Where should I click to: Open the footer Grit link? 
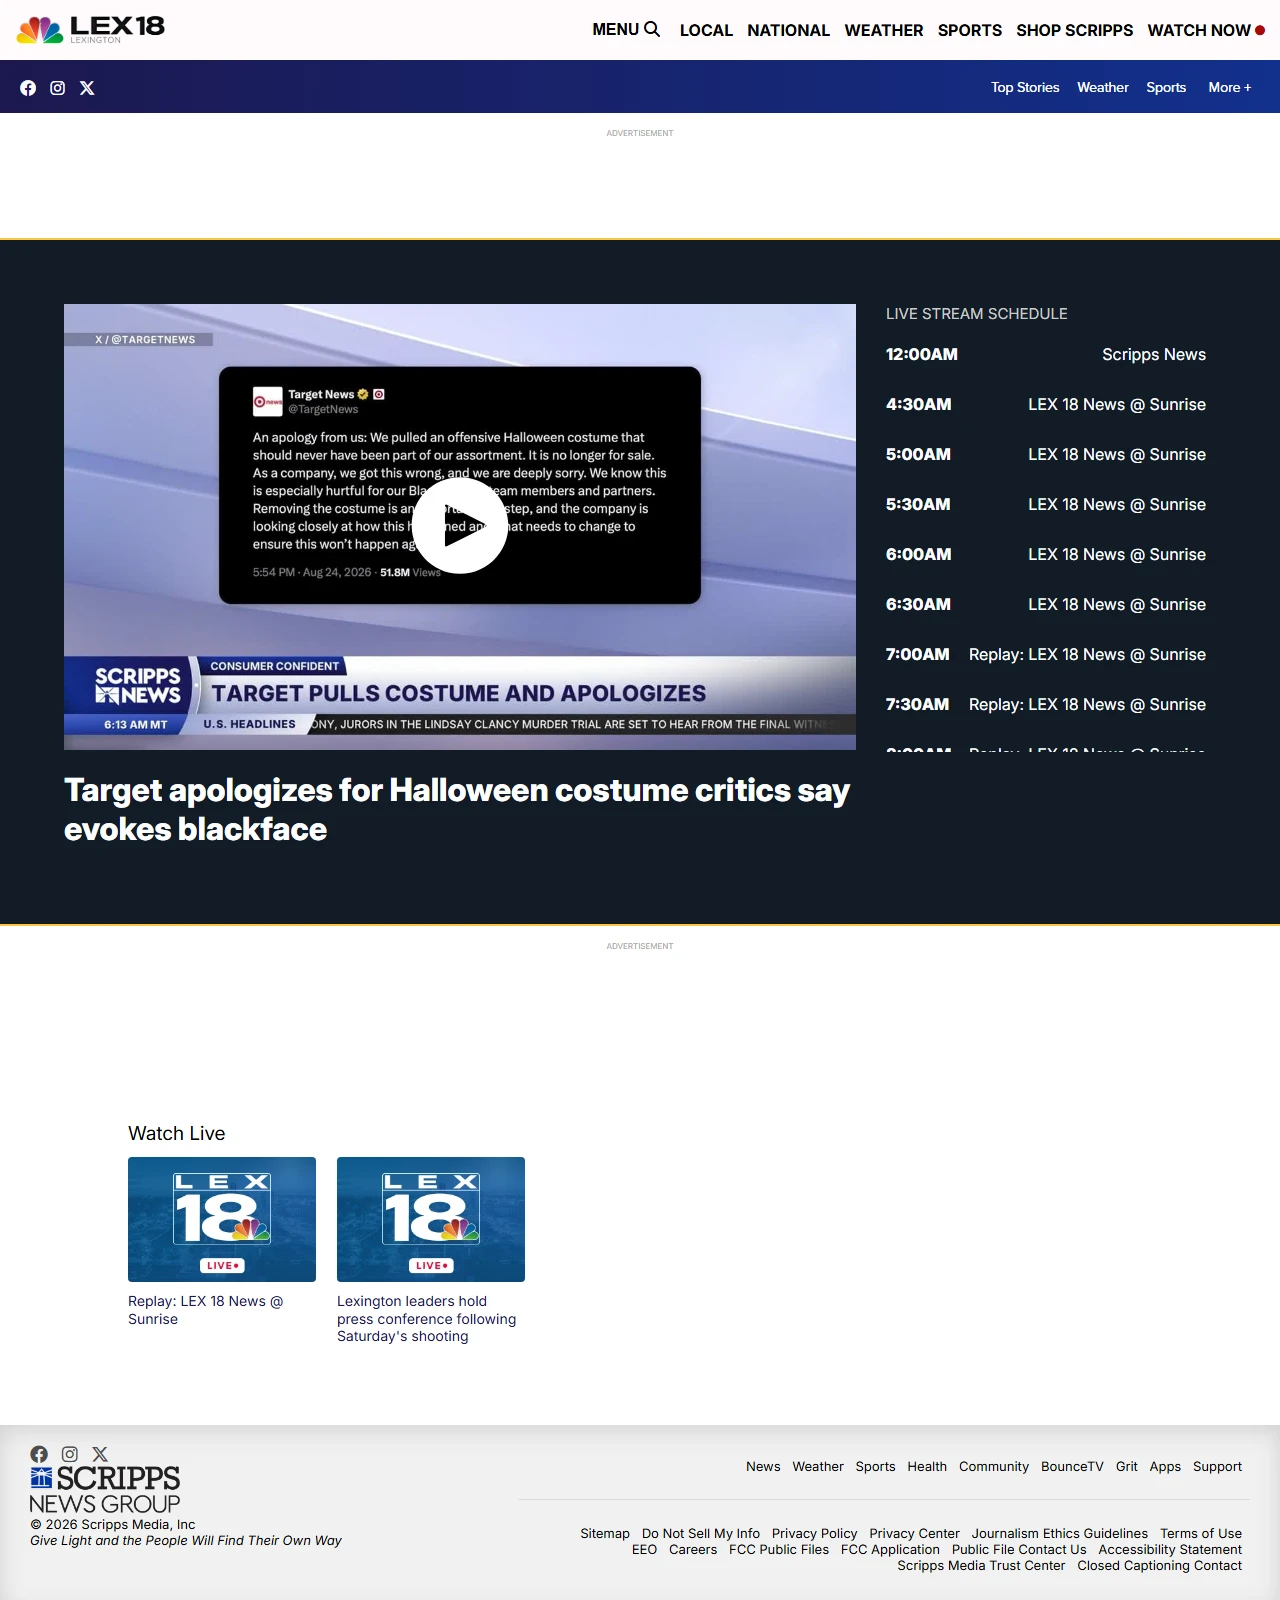point(1127,1466)
